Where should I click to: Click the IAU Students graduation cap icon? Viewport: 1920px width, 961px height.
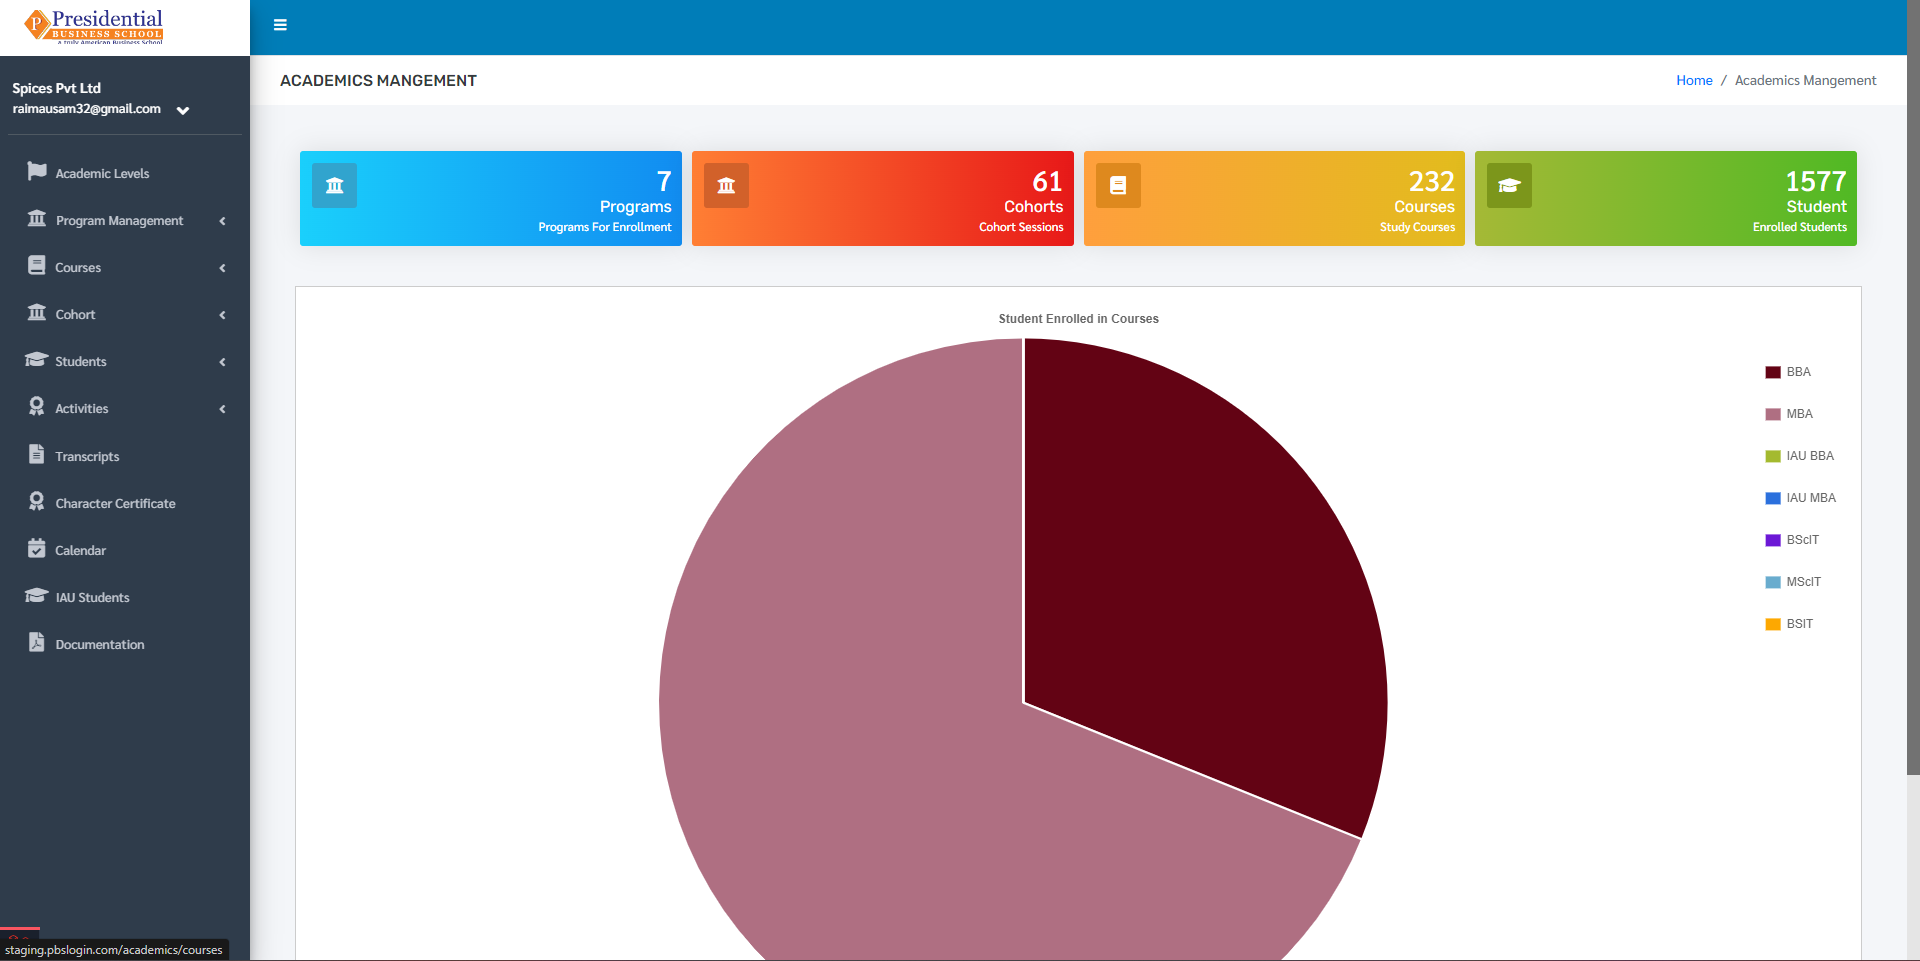37,596
